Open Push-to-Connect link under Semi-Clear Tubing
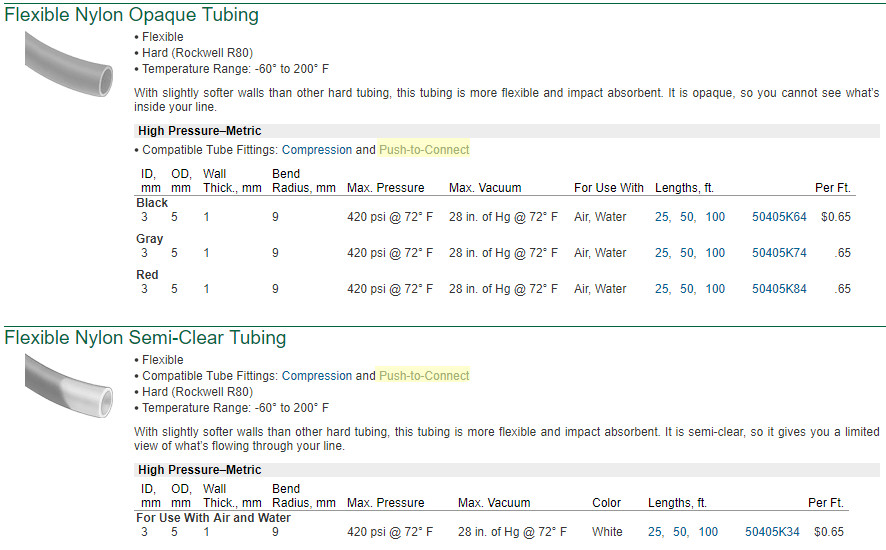 pyautogui.click(x=424, y=376)
